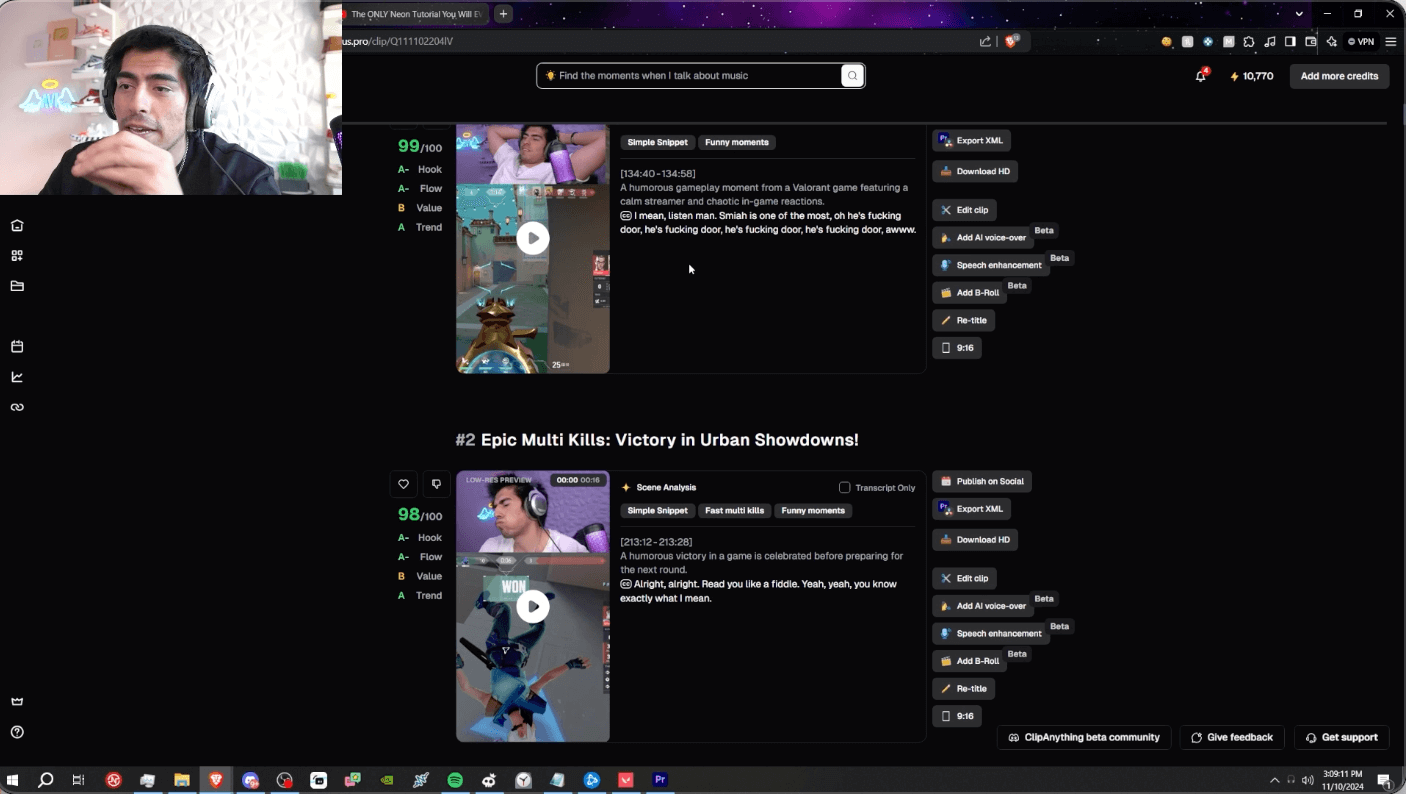Screen dimensions: 1406x794
Task: Open the folder icon in the left sidebar
Action: click(17, 286)
